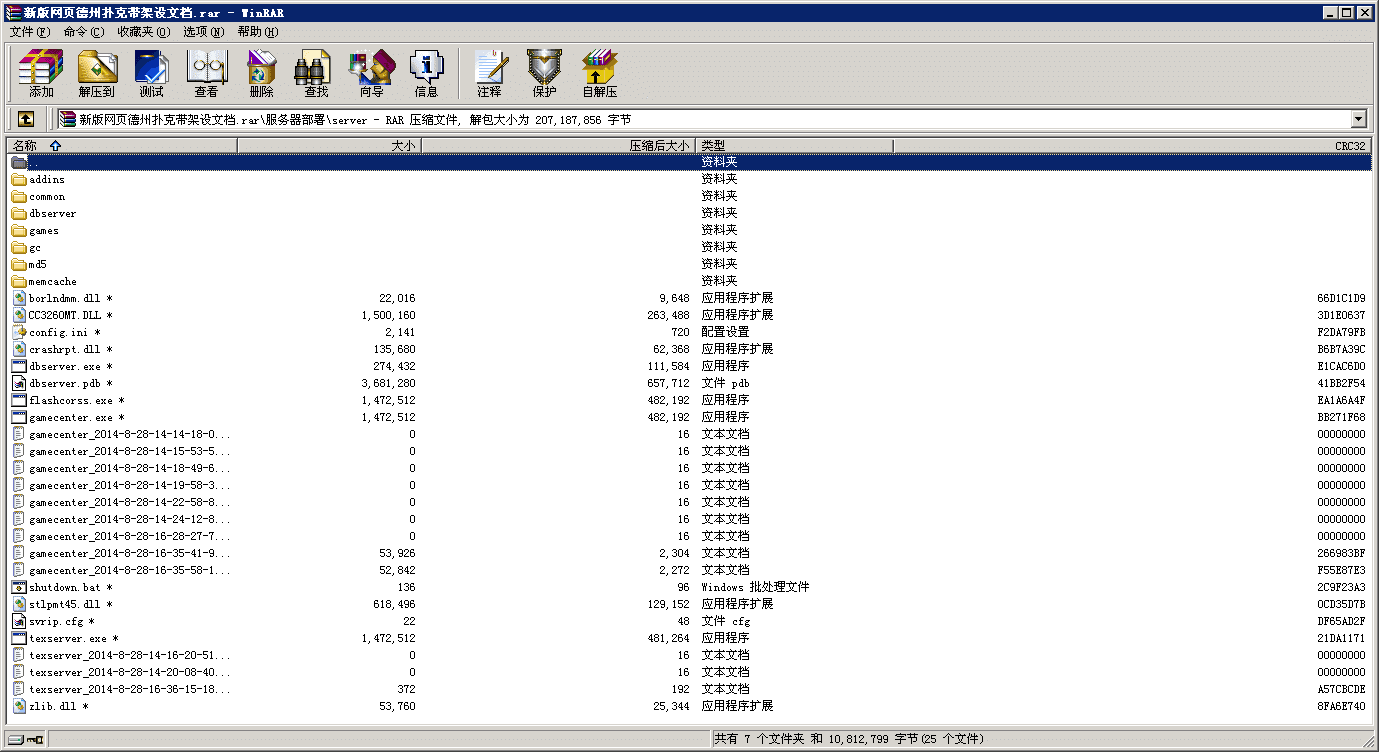Click the 解压到 (Extract To) icon

click(97, 73)
